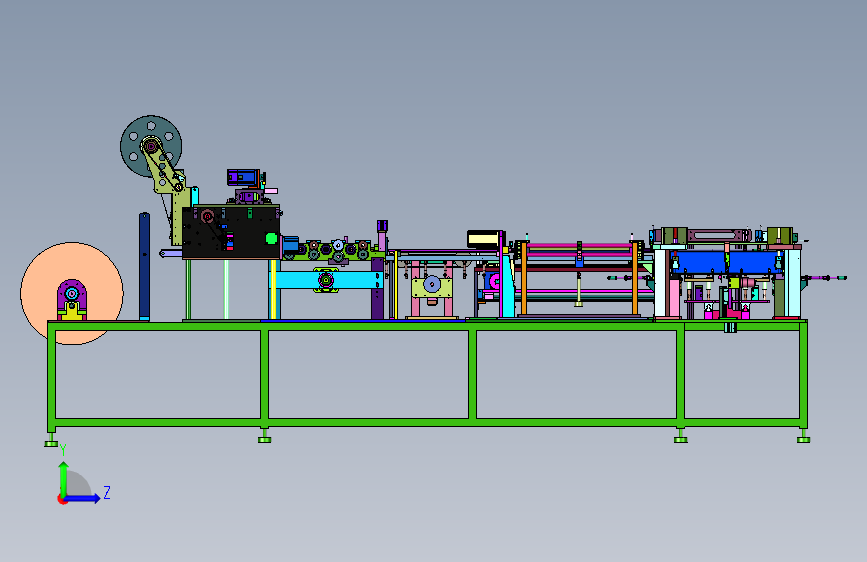Pick the pale yellow rectangular box
The height and width of the screenshot is (562, 867).
(484, 240)
